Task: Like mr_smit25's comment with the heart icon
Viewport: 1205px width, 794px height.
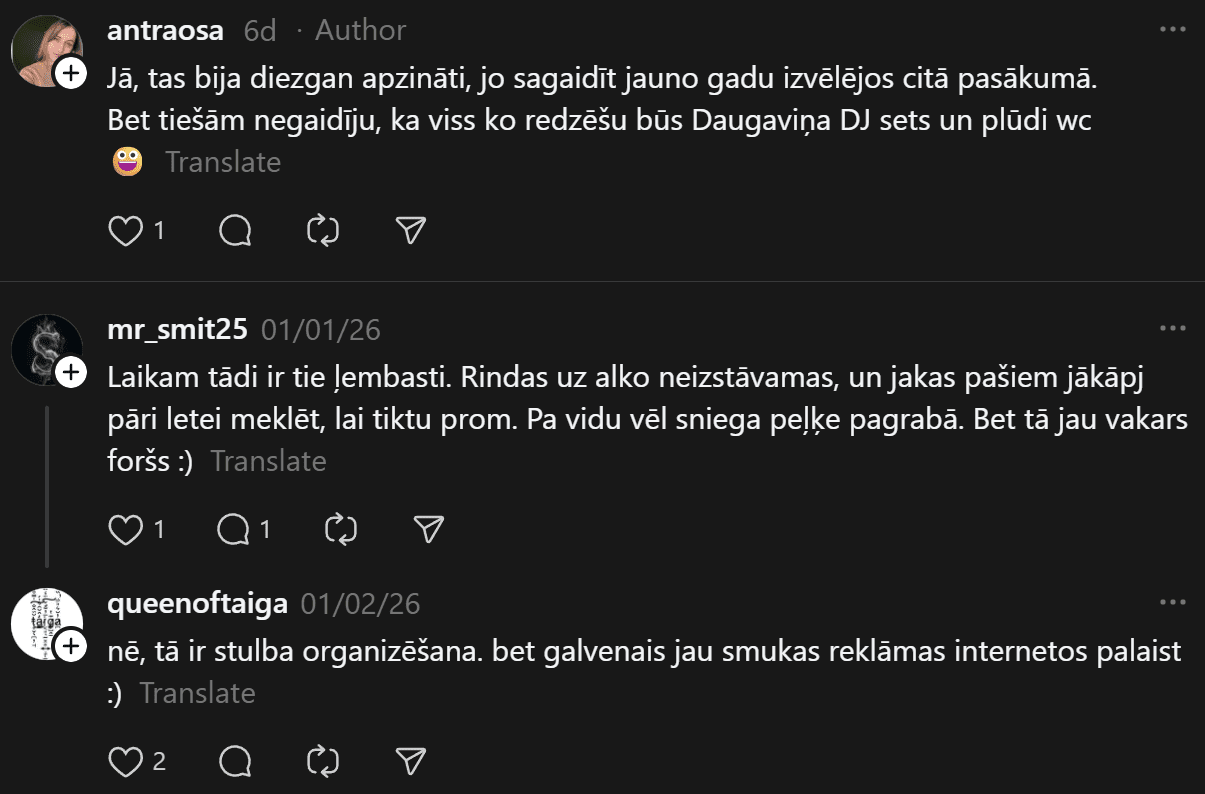Action: (125, 530)
